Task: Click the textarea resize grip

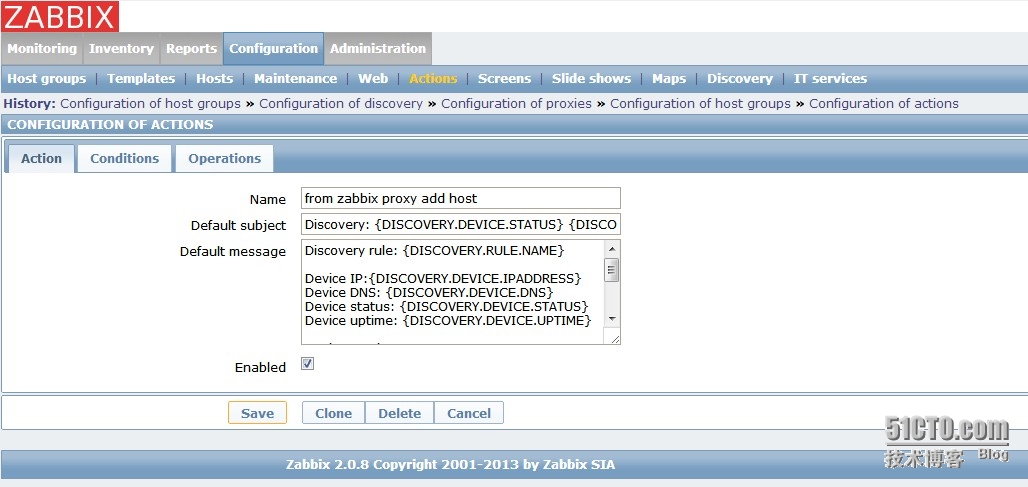Action: tap(614, 338)
